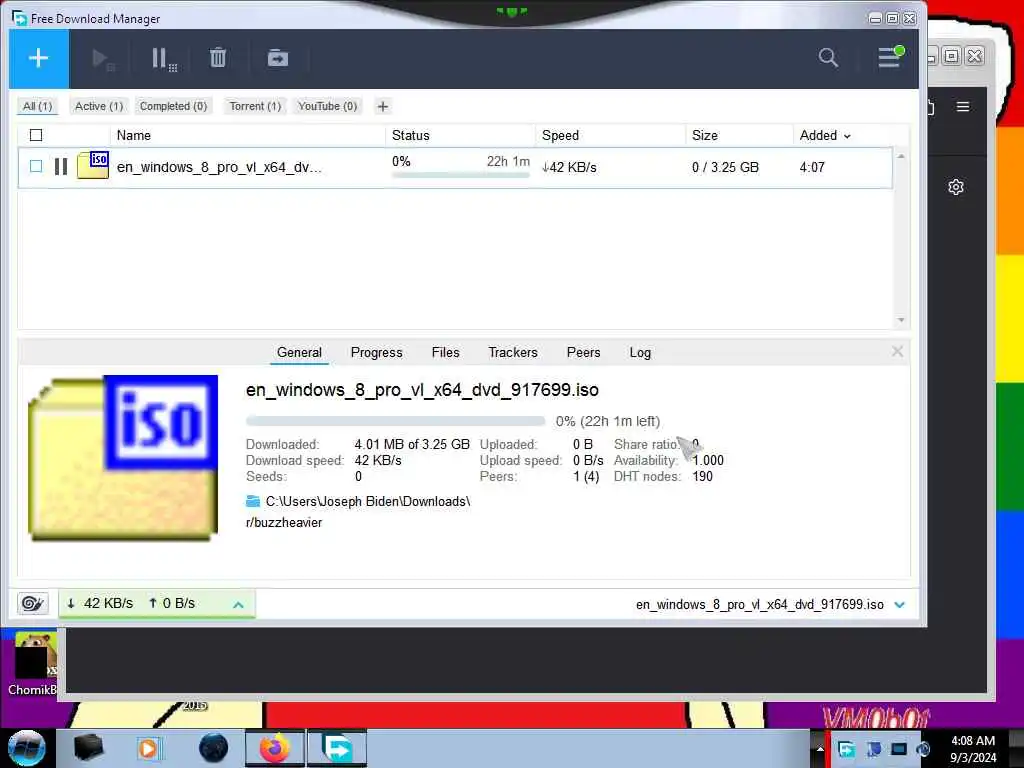Image resolution: width=1024 pixels, height=768 pixels.
Task: Check the select-all downloads checkbox
Action: (x=36, y=135)
